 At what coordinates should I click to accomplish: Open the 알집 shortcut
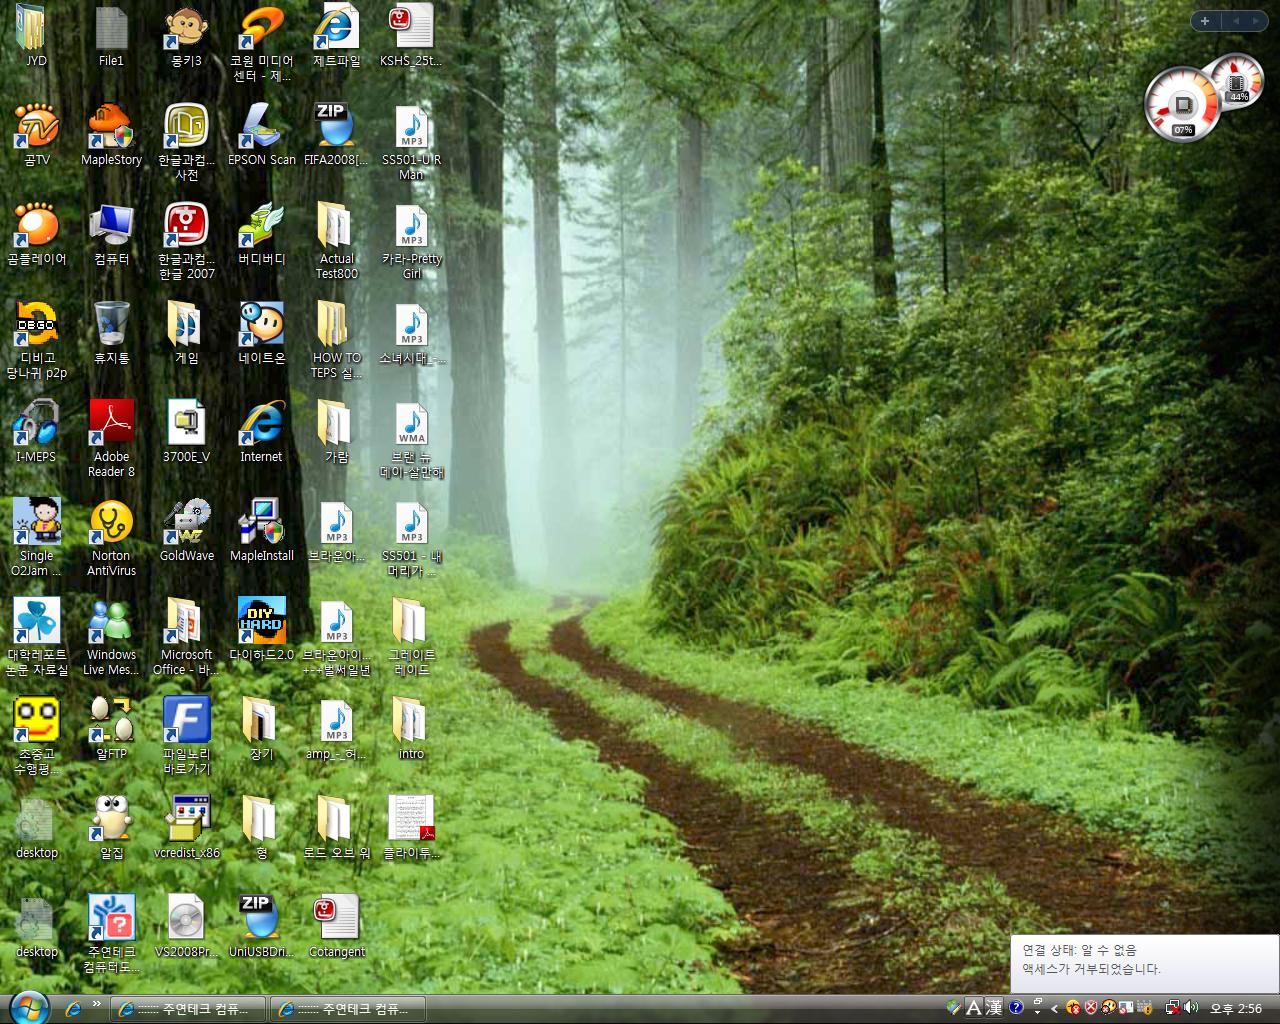tap(111, 827)
